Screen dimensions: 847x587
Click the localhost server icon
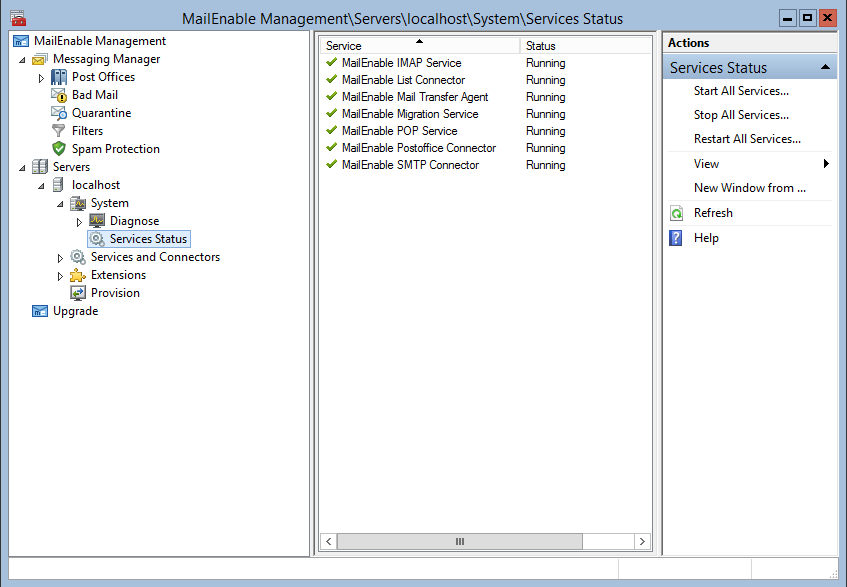coord(58,185)
